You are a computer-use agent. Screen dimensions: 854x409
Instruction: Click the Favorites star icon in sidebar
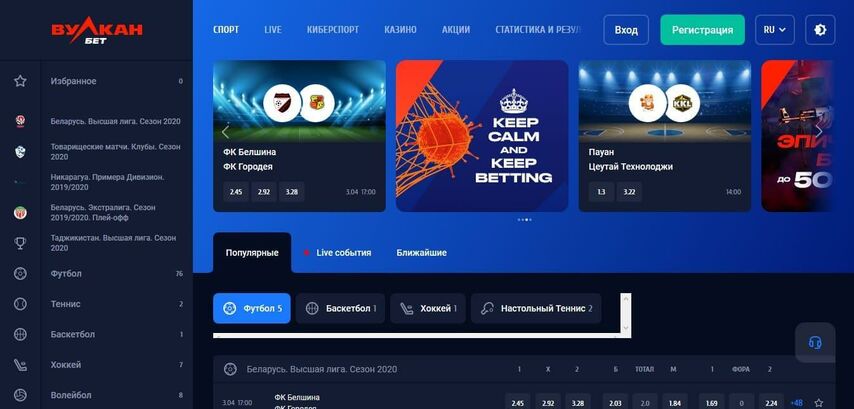pos(20,81)
